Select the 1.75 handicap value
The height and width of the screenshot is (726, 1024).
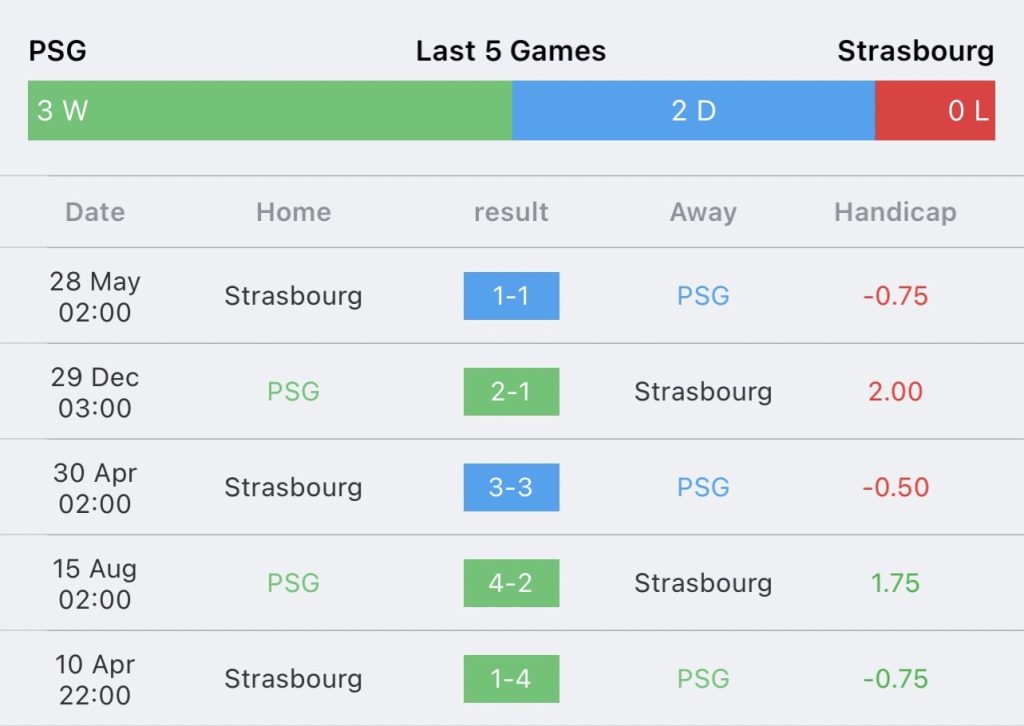pyautogui.click(x=895, y=583)
